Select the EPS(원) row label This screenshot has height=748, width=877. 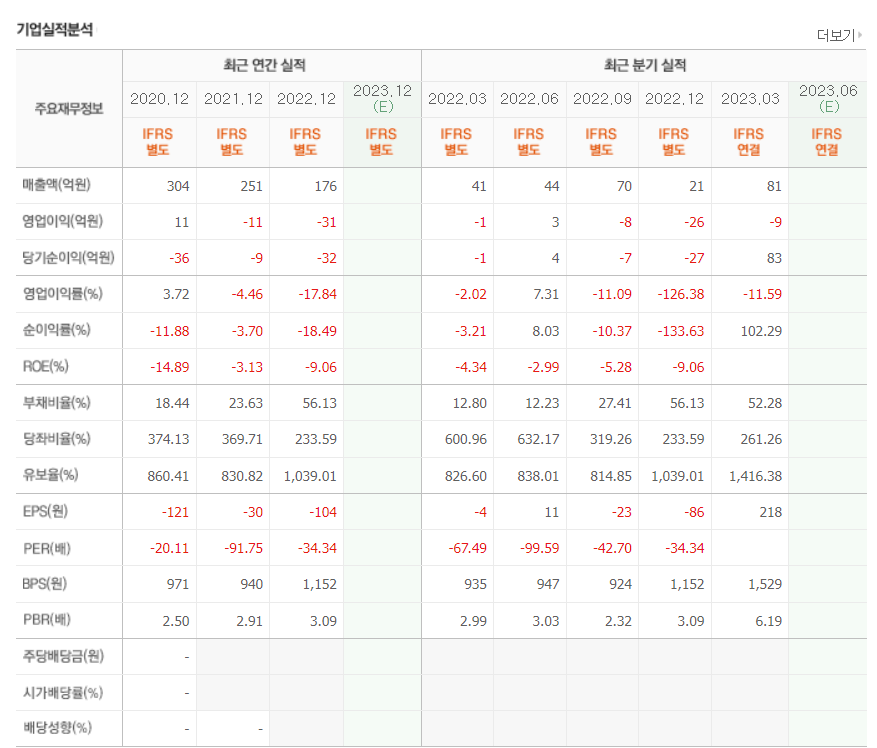[x=45, y=511]
